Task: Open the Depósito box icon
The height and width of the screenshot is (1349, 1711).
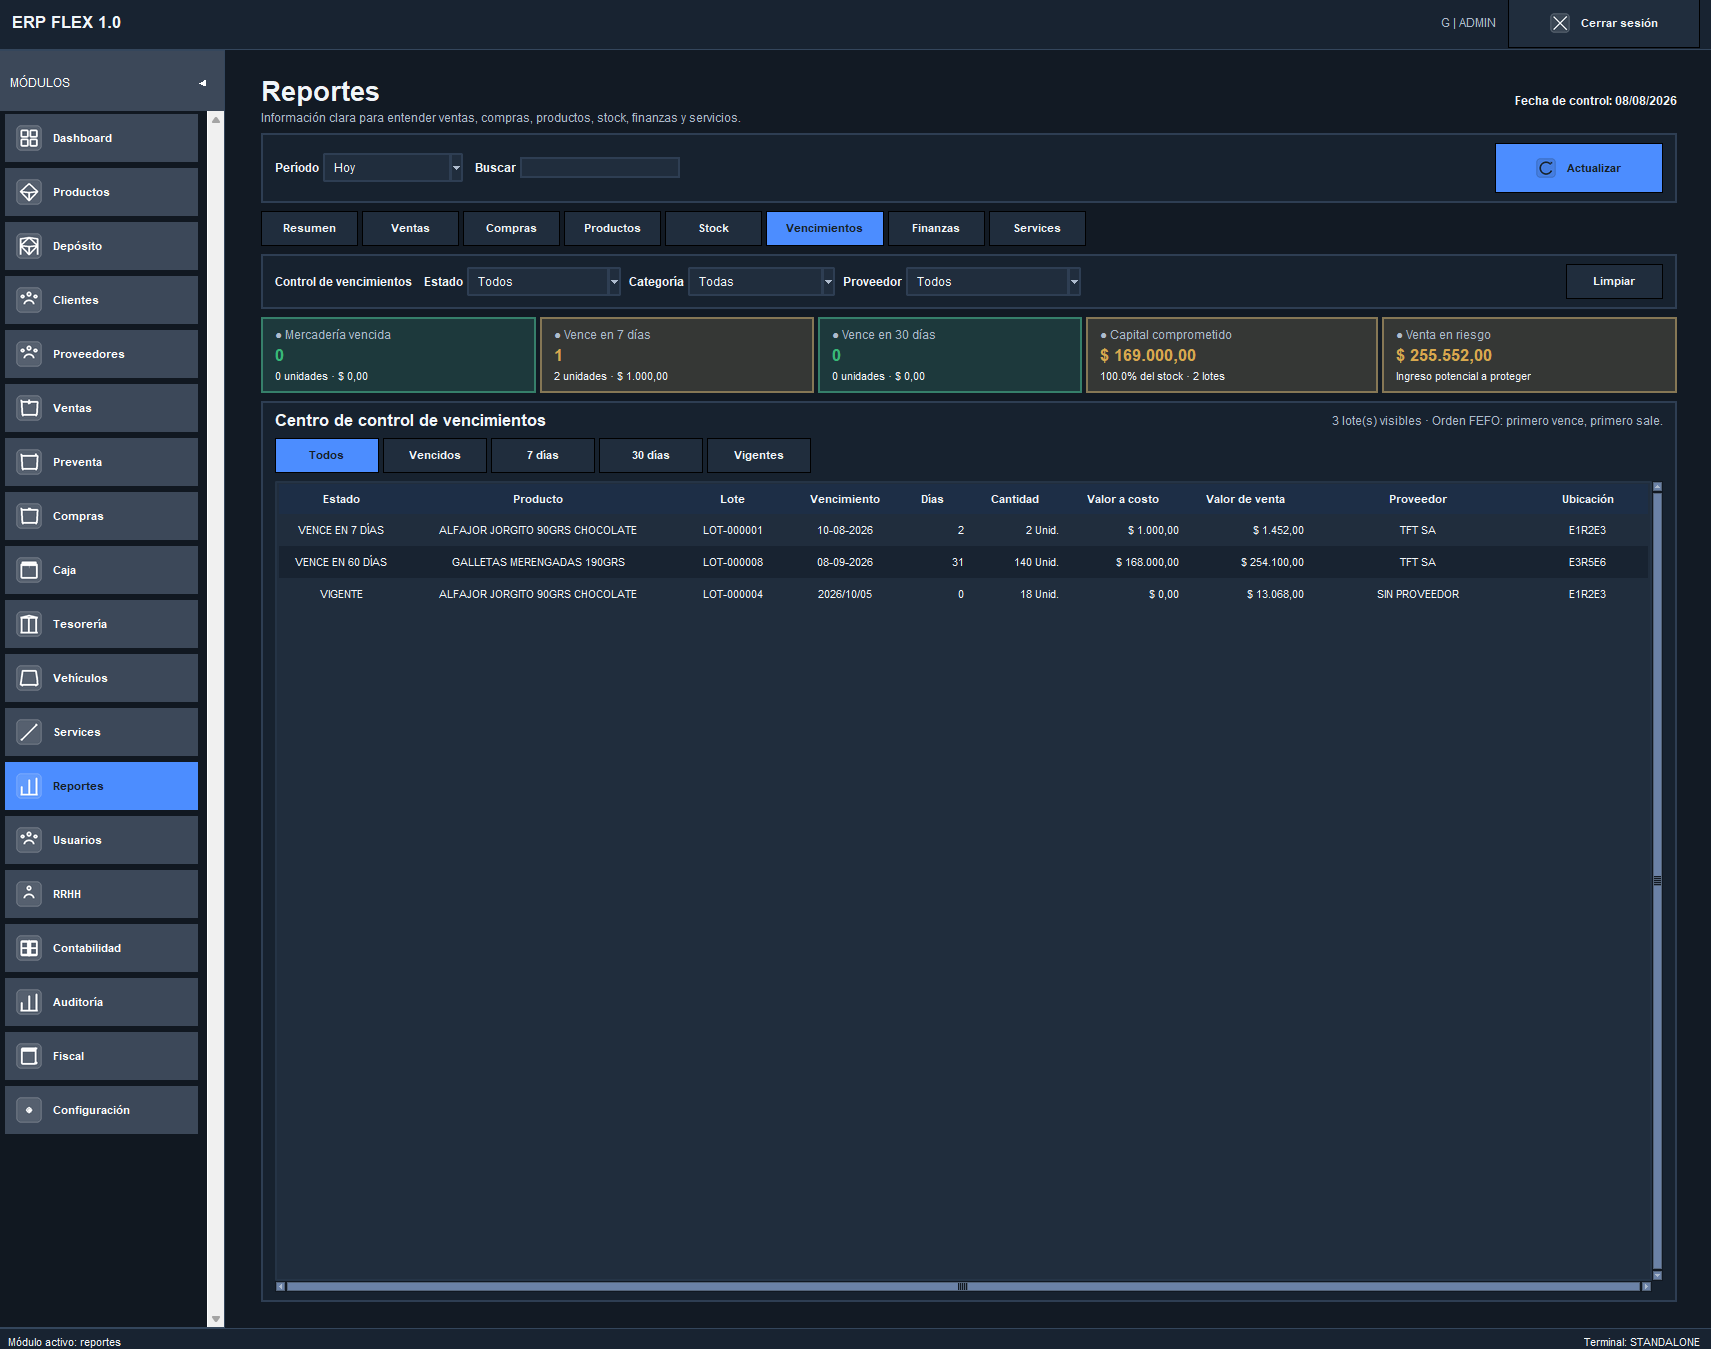Action: 29,246
